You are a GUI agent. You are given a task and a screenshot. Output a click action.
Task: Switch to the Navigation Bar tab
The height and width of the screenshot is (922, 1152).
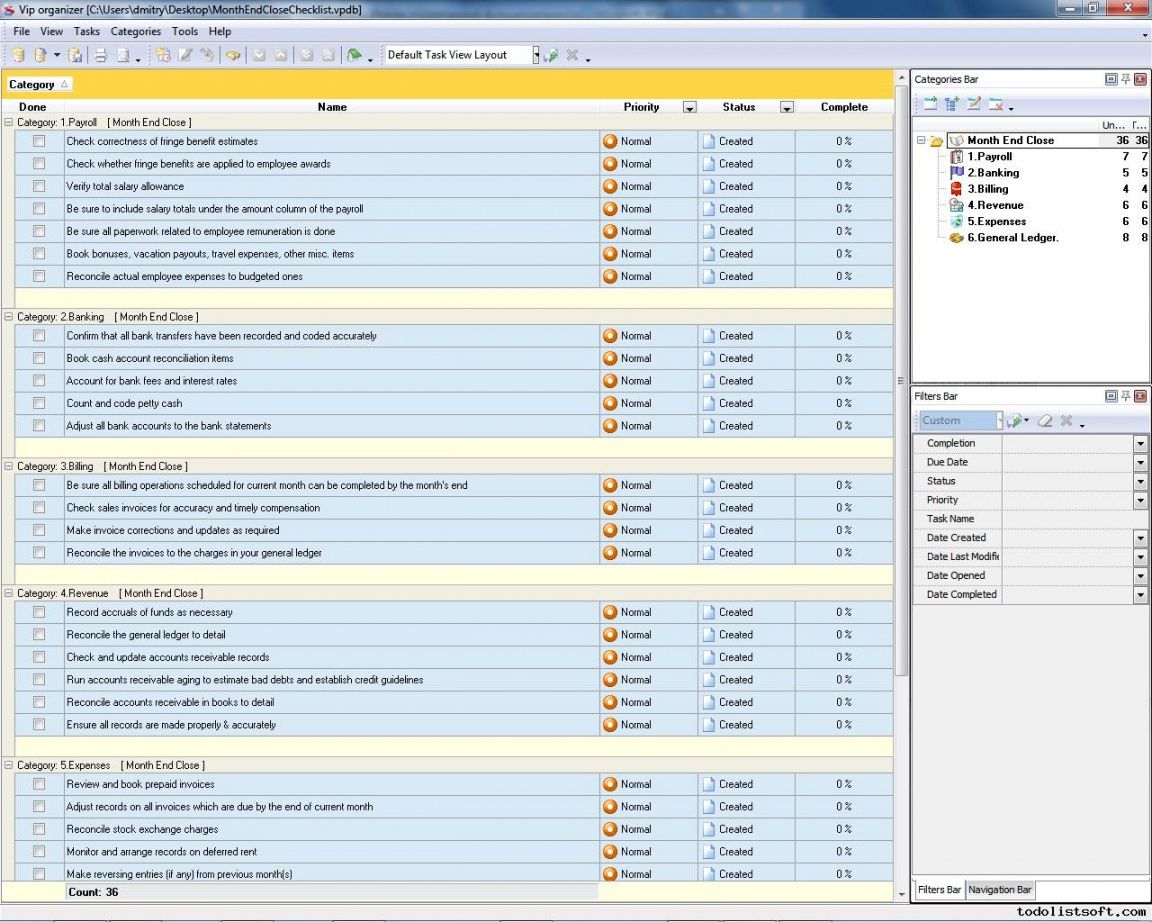[x=999, y=889]
